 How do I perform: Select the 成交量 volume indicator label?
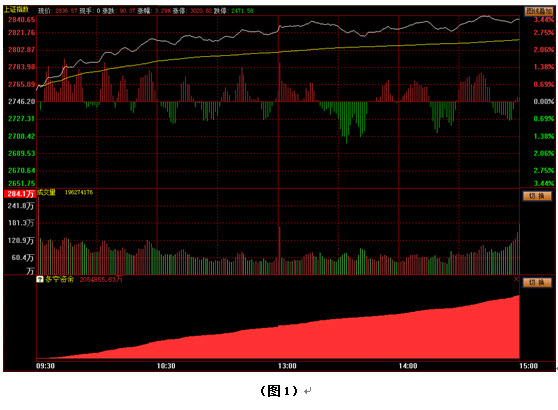coord(47,193)
